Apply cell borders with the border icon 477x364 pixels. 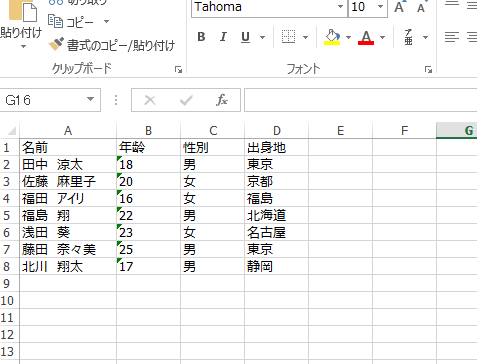(288, 37)
